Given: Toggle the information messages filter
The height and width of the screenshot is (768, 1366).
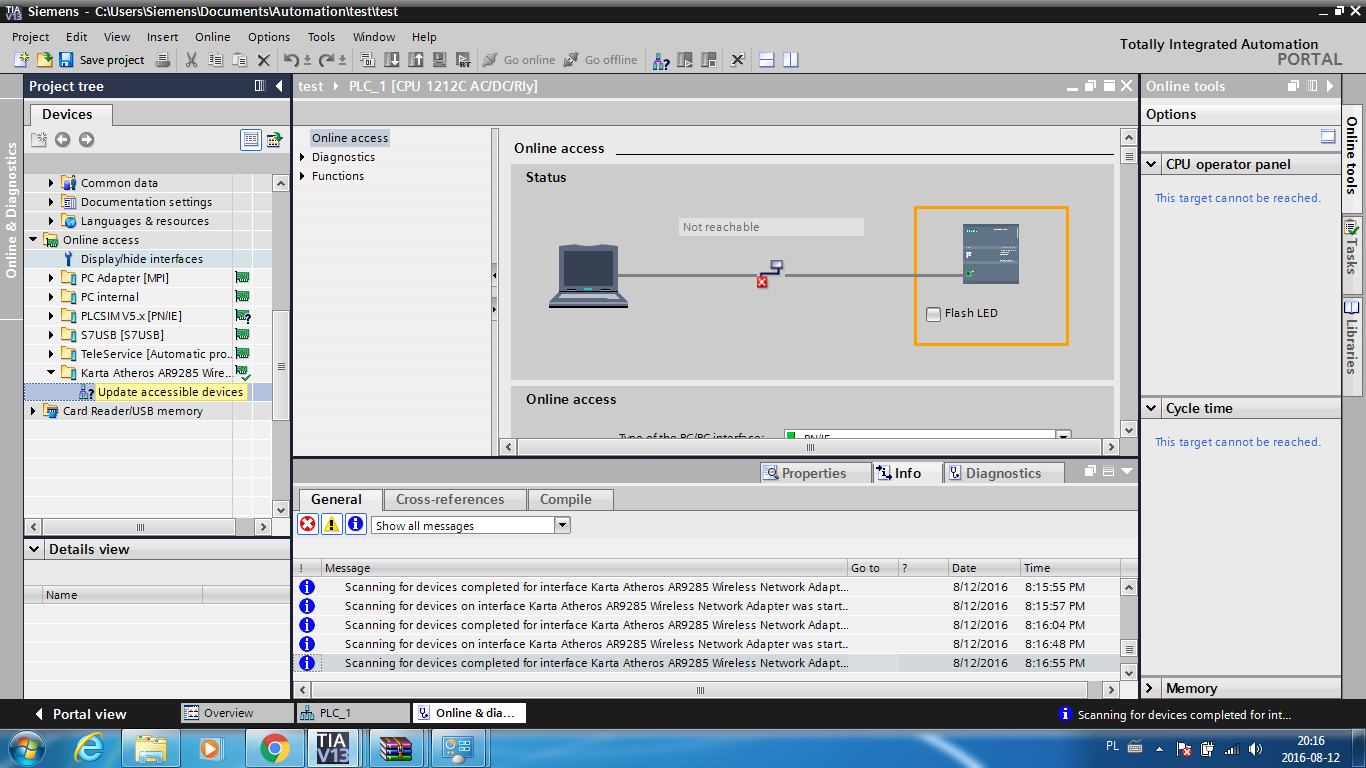Looking at the screenshot, I should coord(356,524).
